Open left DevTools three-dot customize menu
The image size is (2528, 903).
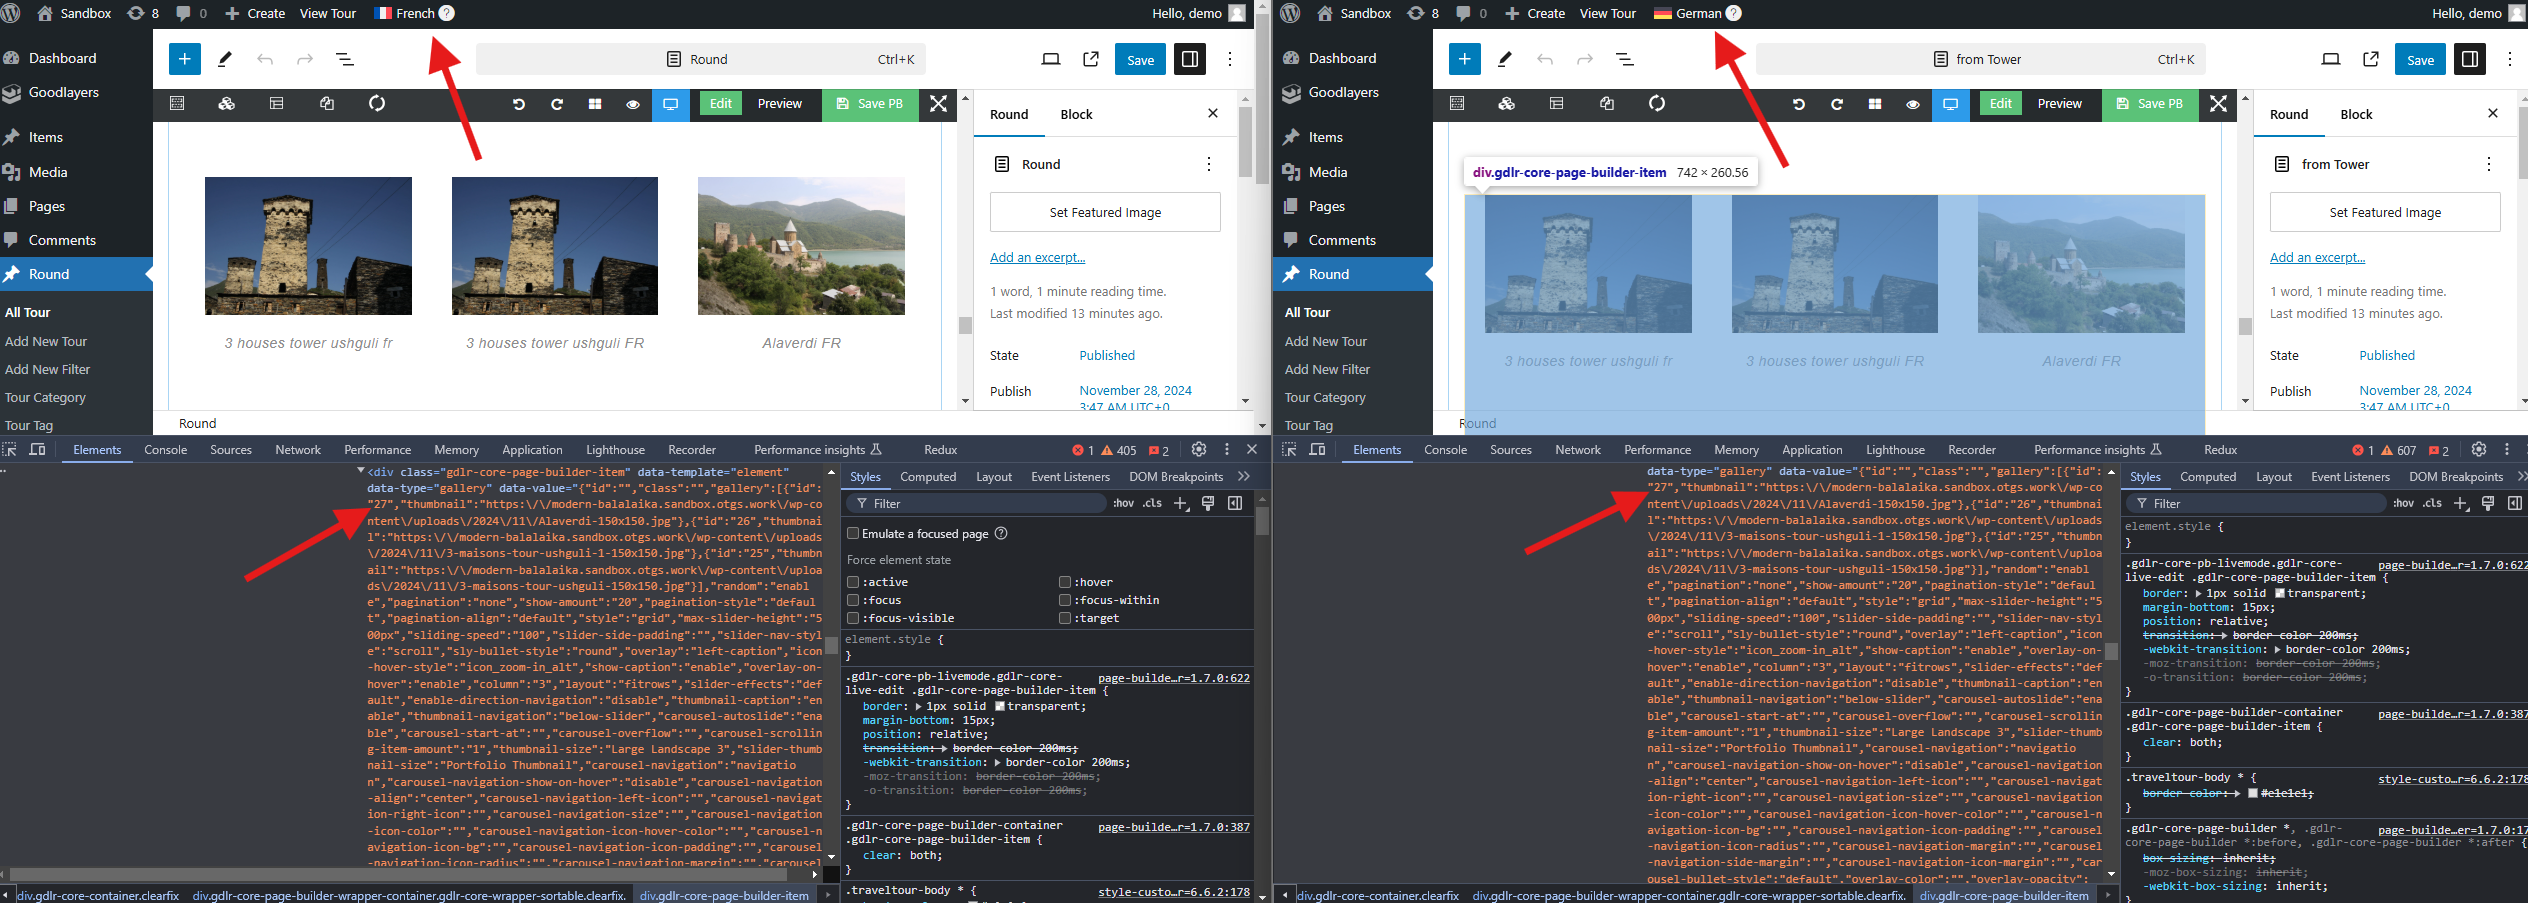tap(1227, 450)
